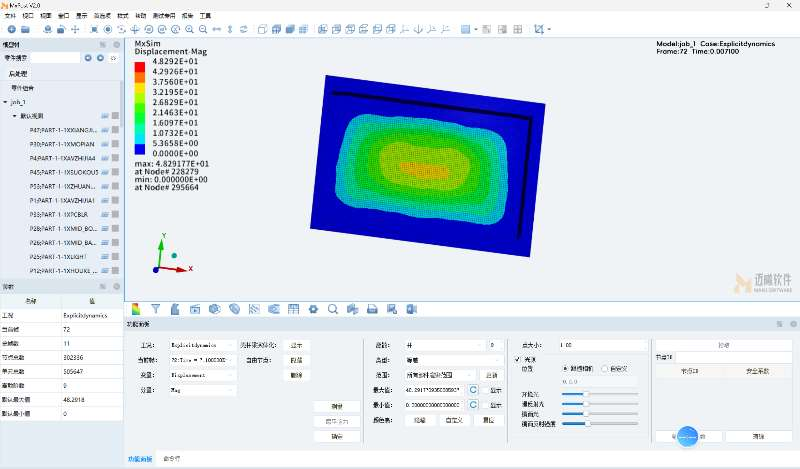The height and width of the screenshot is (469, 800).
Task: Click the rainbow contour plot icon
Action: click(136, 309)
